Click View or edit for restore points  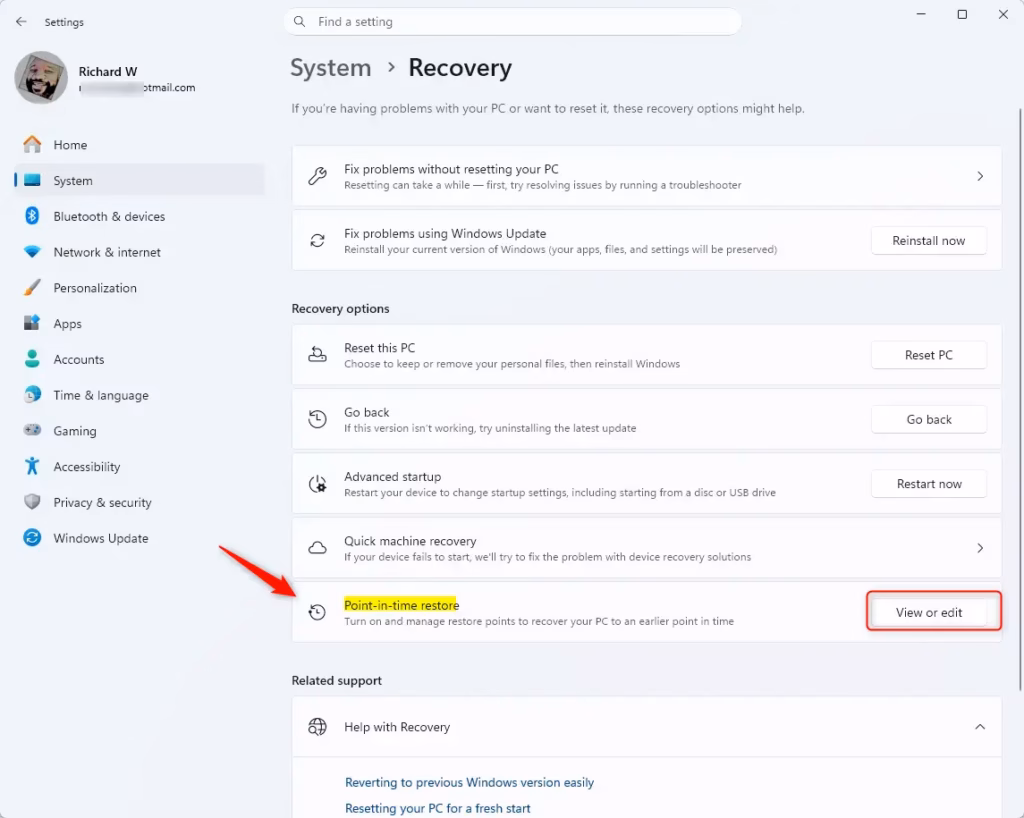[x=929, y=612]
